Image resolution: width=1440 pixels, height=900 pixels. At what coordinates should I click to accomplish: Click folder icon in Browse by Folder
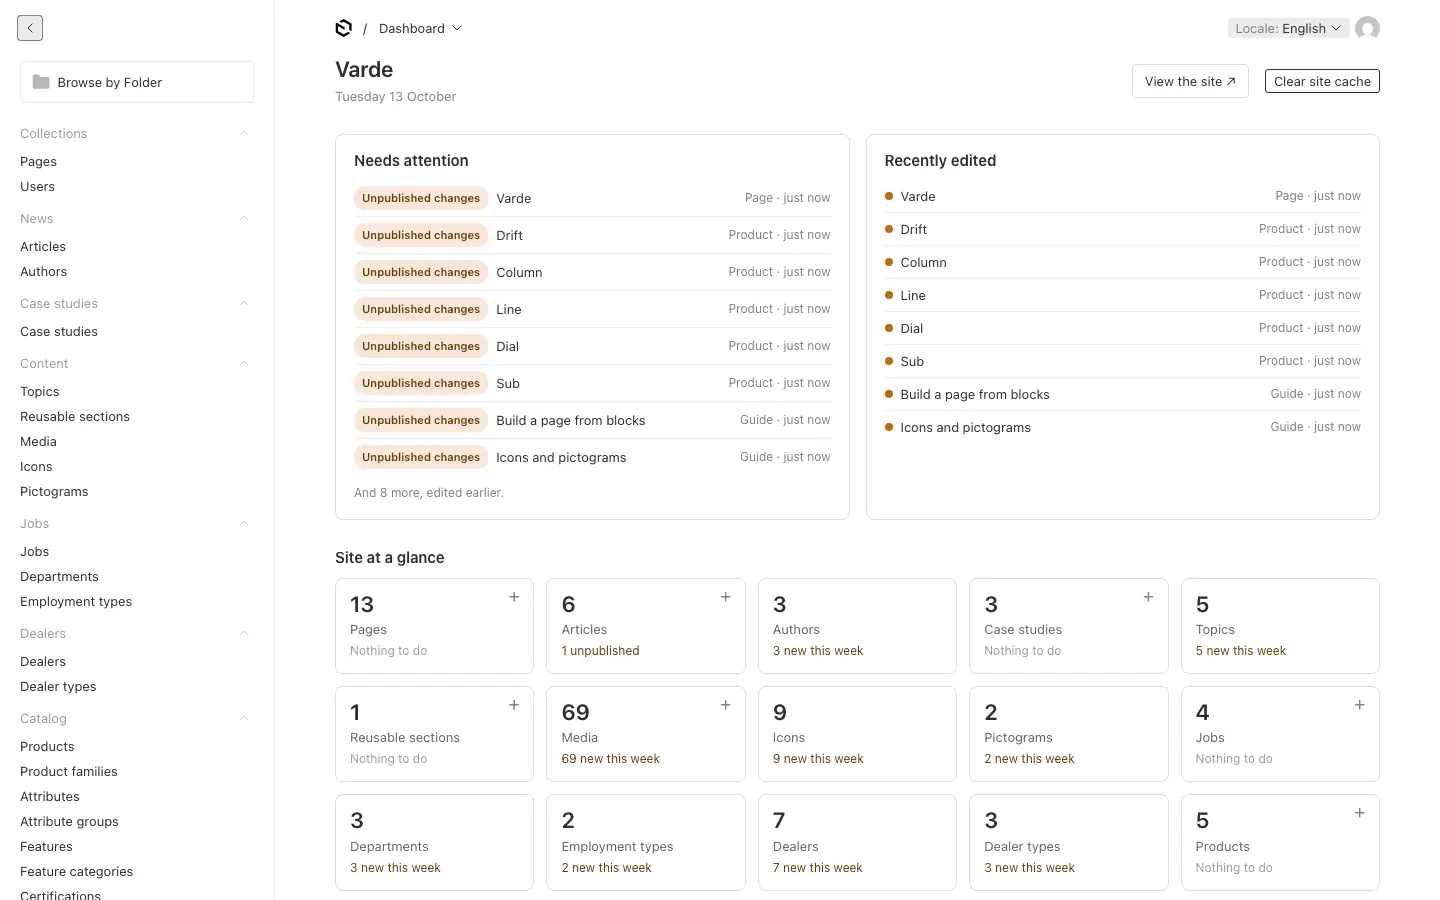(x=41, y=82)
